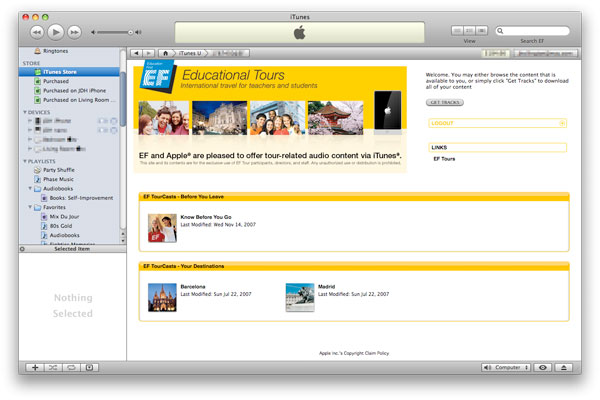Toggle shuffle button at bottom
The width and height of the screenshot is (600, 400).
53,367
